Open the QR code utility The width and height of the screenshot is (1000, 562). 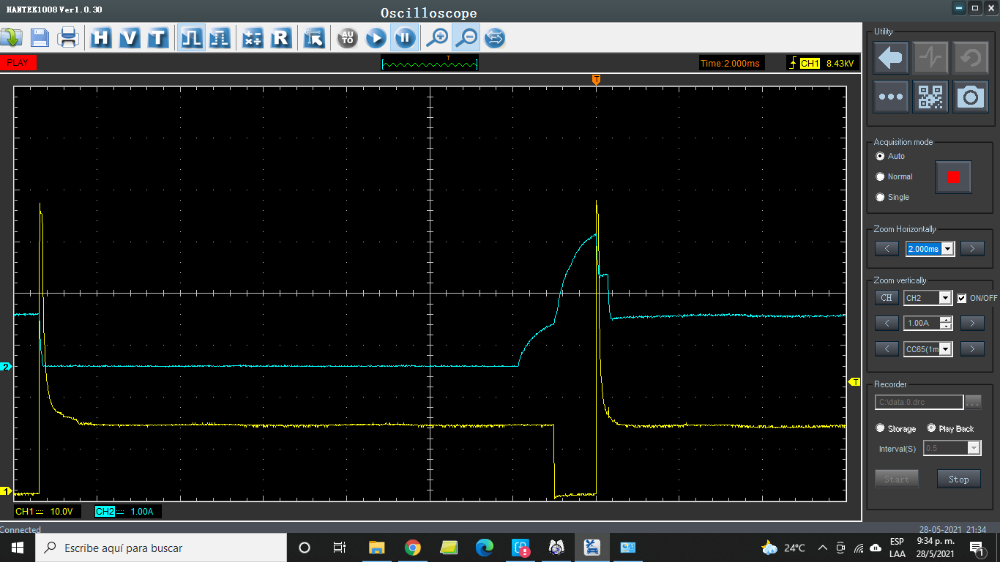coord(930,96)
